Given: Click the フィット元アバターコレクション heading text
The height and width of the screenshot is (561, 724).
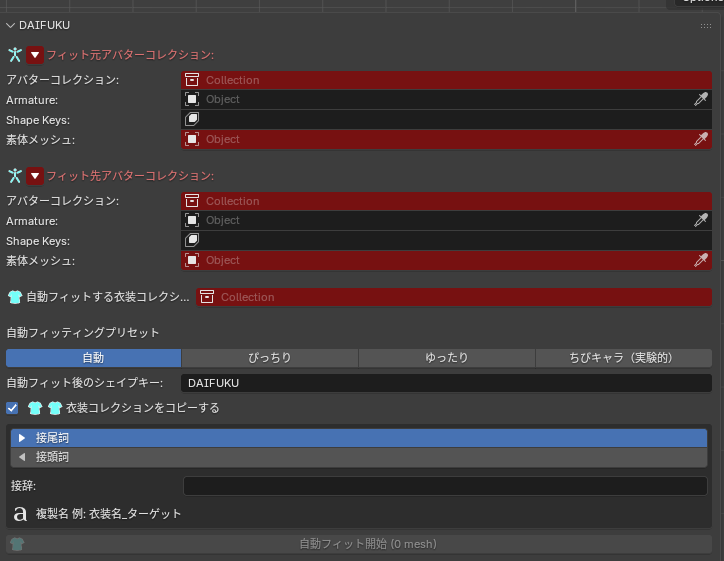Looking at the screenshot, I should click(x=130, y=55).
